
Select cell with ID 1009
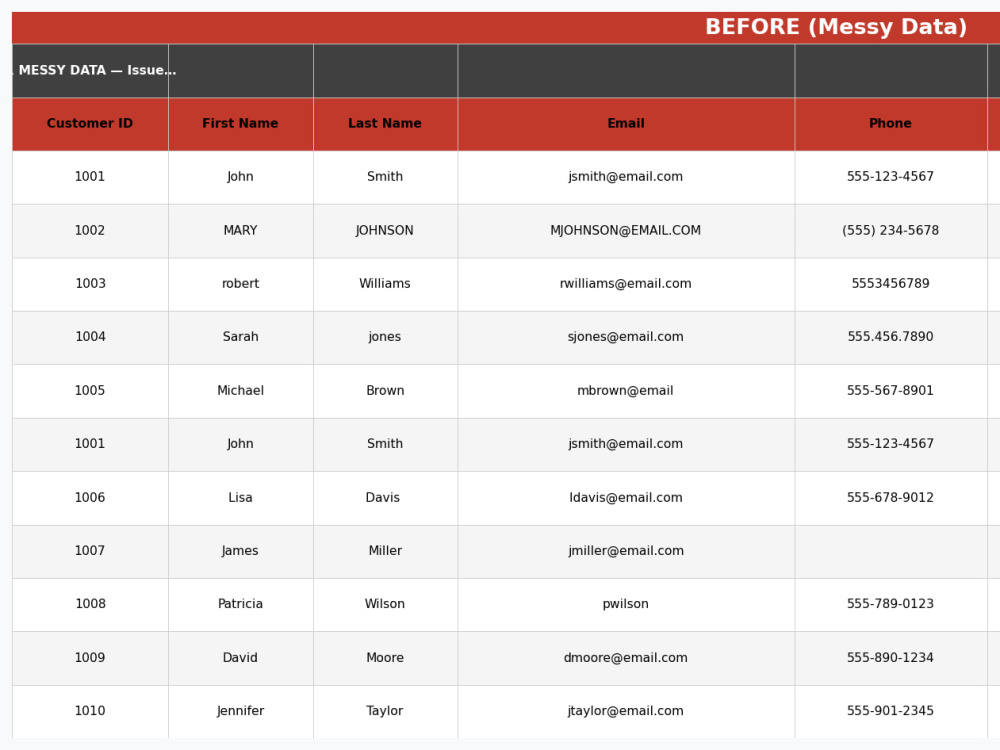click(x=90, y=658)
